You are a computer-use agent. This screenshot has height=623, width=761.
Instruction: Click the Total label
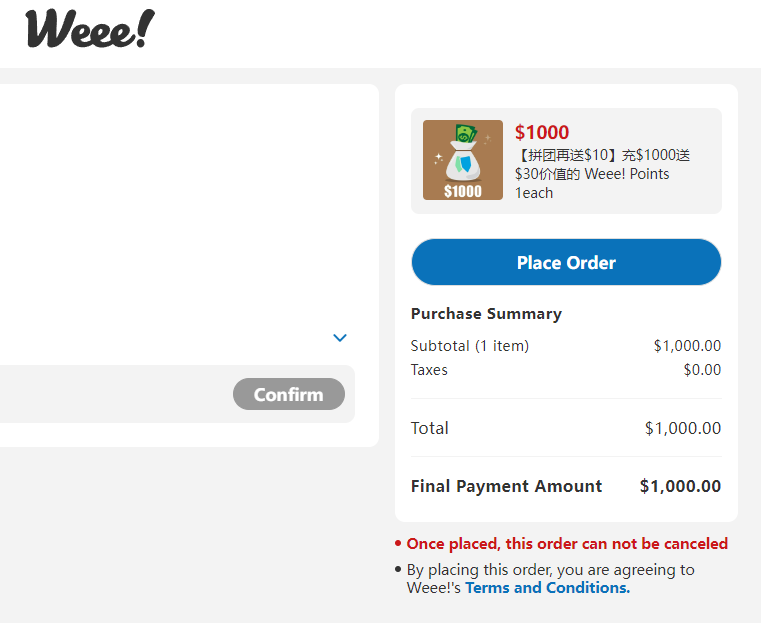point(430,428)
